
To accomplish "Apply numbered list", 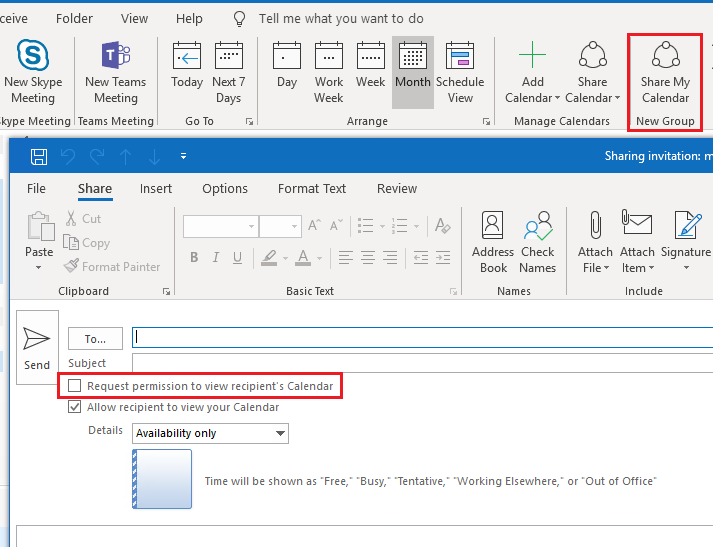I will (400, 226).
